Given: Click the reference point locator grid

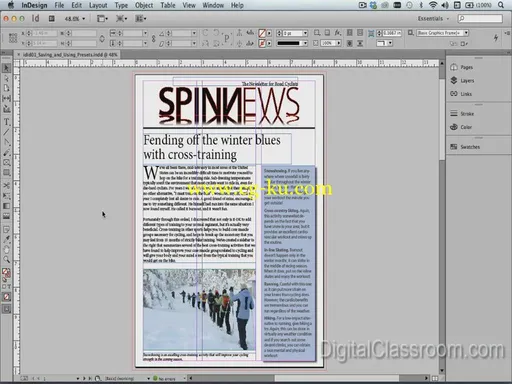Looking at the screenshot, I should pos(13,38).
